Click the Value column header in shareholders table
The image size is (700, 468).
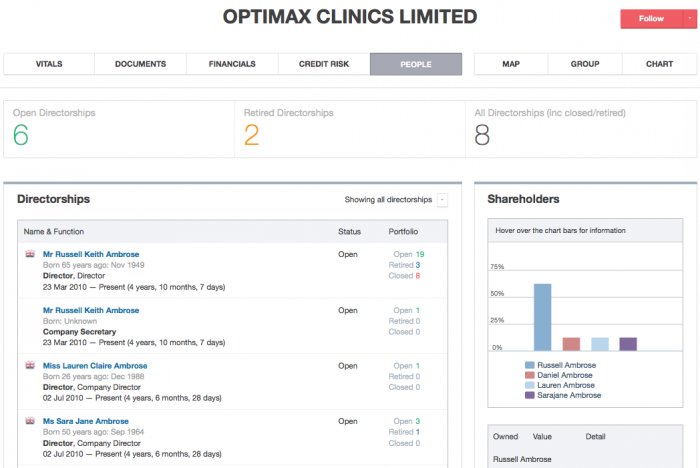click(x=542, y=436)
